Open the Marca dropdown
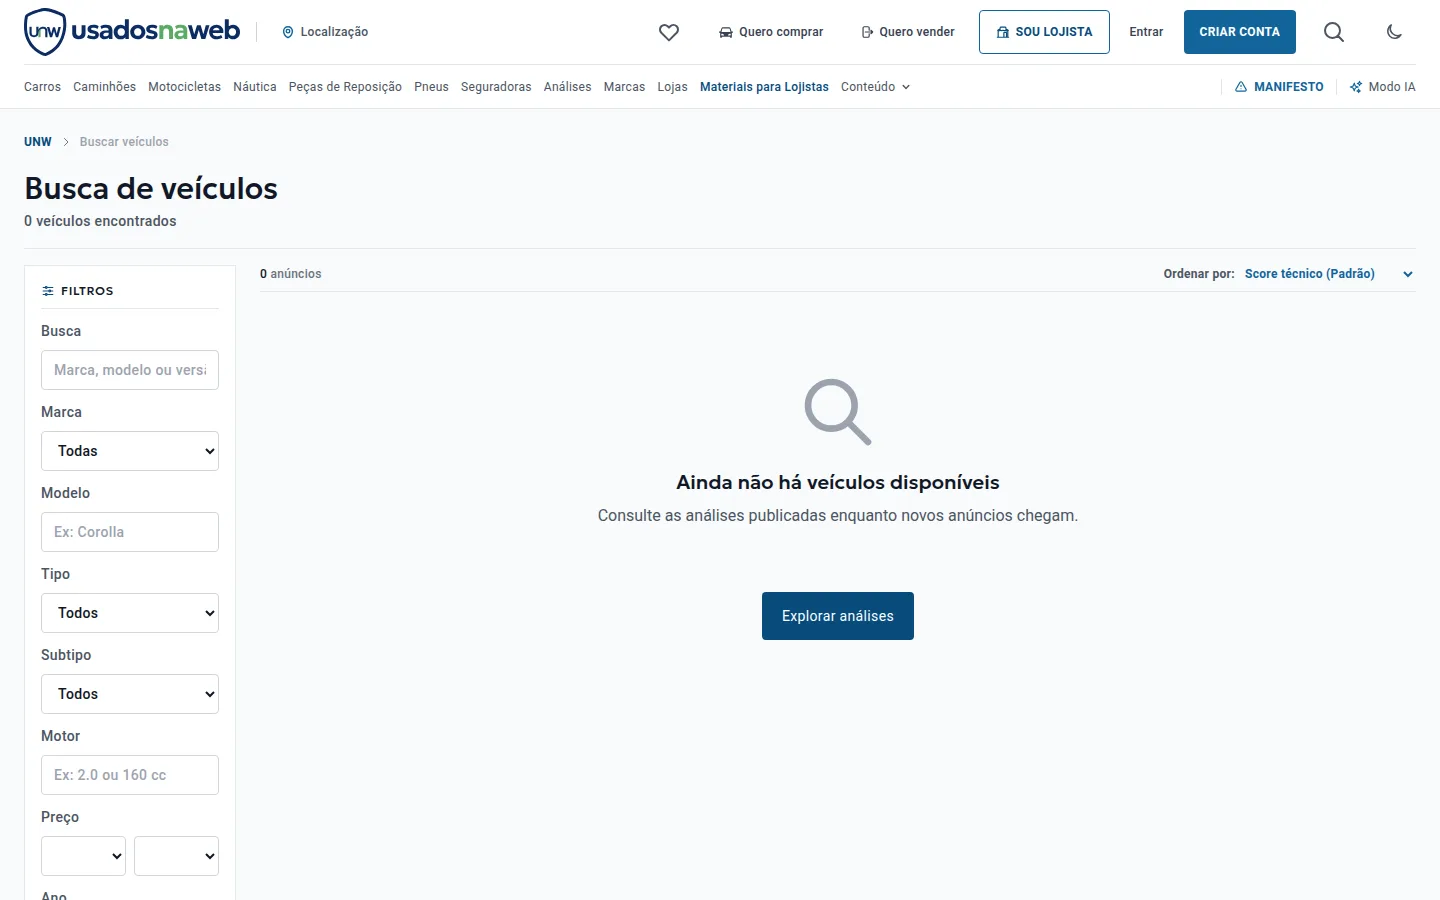The image size is (1440, 900). click(x=130, y=451)
